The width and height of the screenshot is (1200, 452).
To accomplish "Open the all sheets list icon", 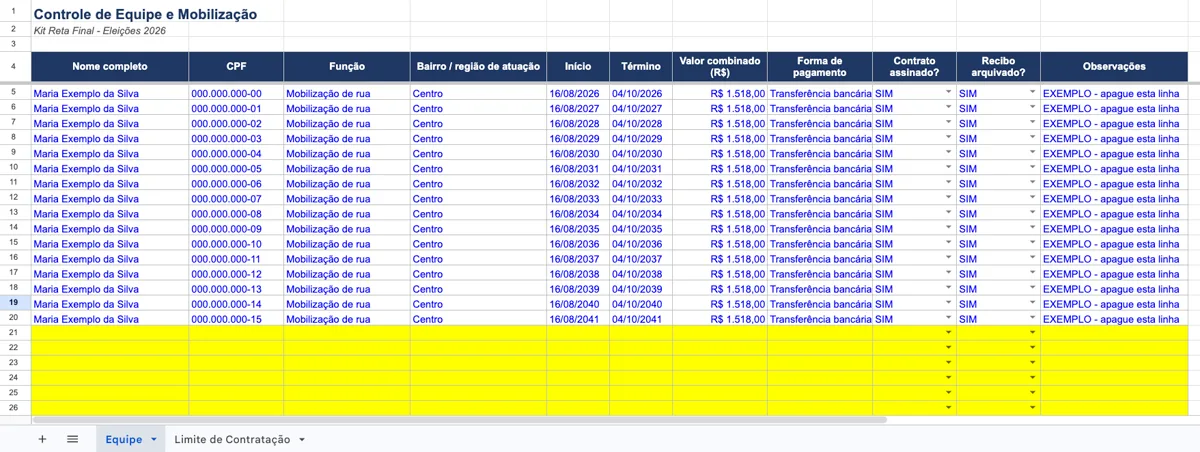I will click(73, 439).
